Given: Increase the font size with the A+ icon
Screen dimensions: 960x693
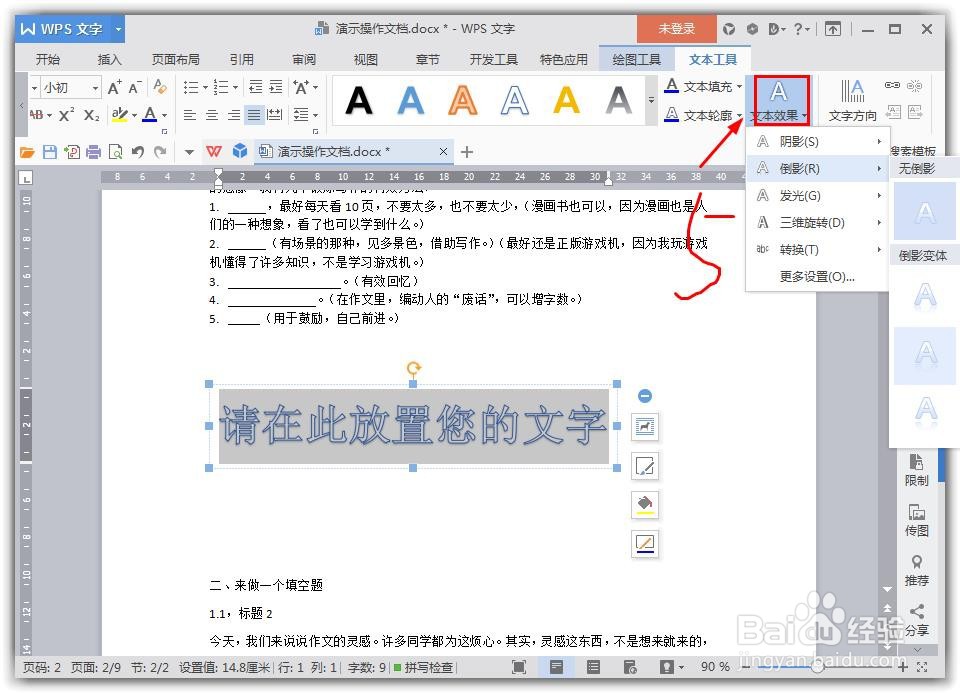Looking at the screenshot, I should 113,89.
